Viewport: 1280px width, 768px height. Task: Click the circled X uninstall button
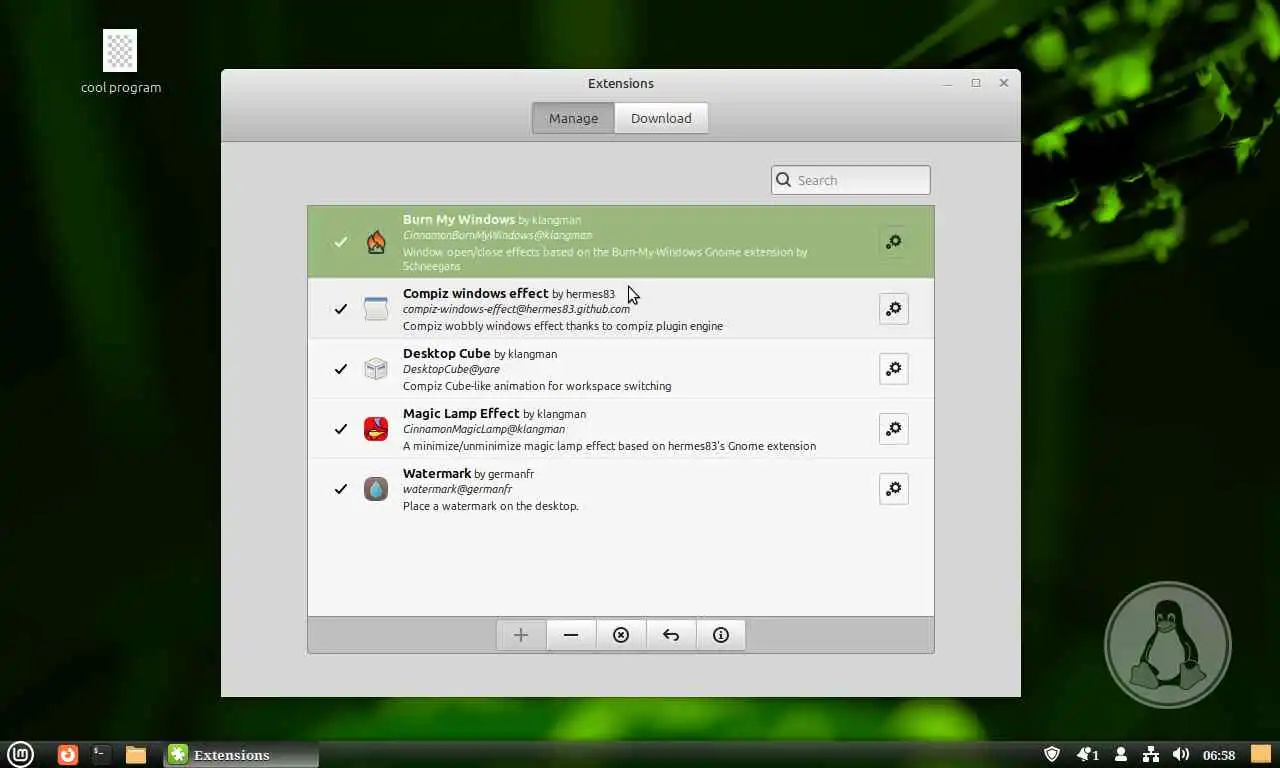(621, 635)
